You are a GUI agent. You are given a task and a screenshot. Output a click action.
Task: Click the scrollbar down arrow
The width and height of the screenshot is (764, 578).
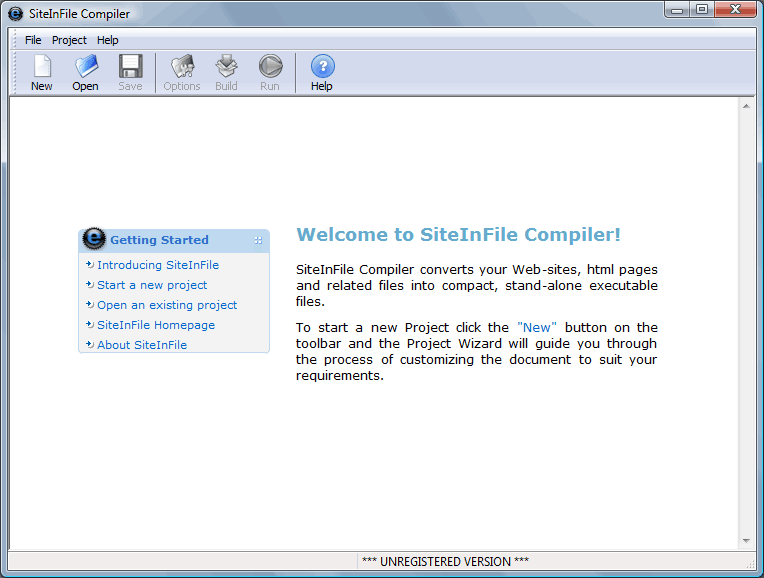746,541
